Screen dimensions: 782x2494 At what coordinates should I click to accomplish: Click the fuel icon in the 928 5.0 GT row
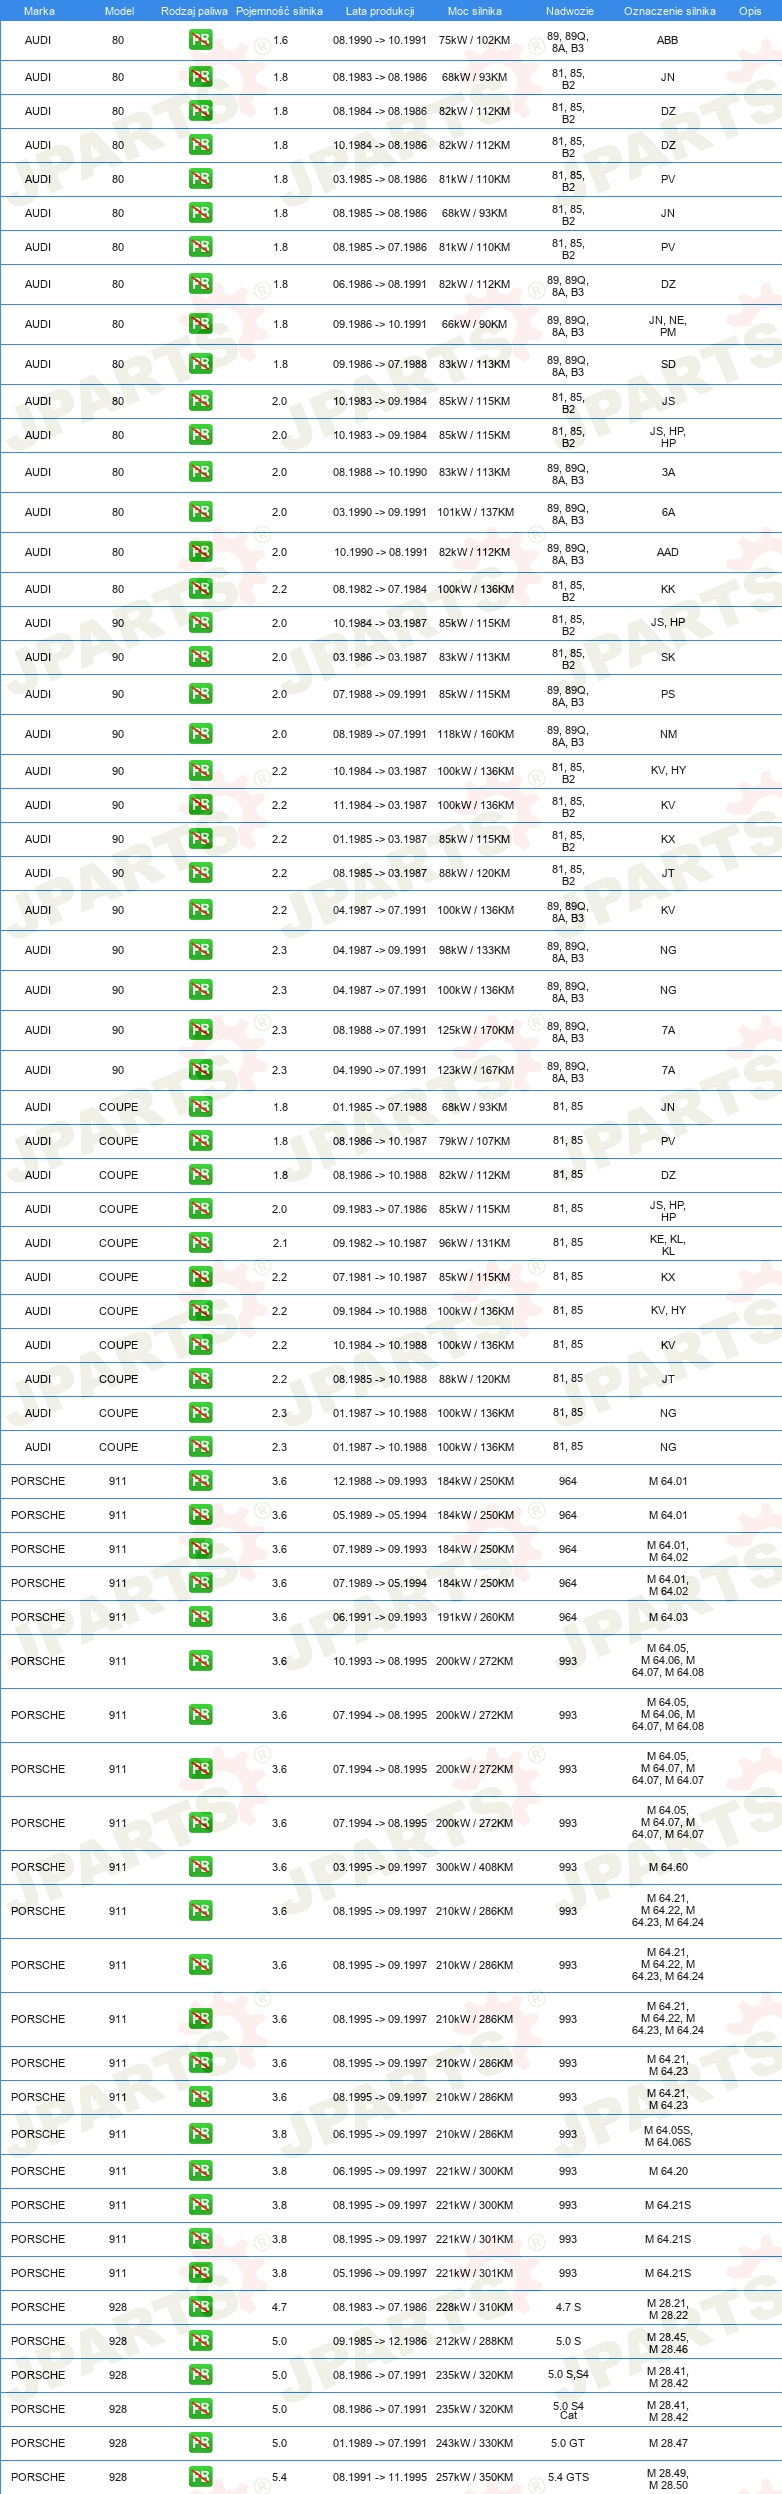[200, 2443]
